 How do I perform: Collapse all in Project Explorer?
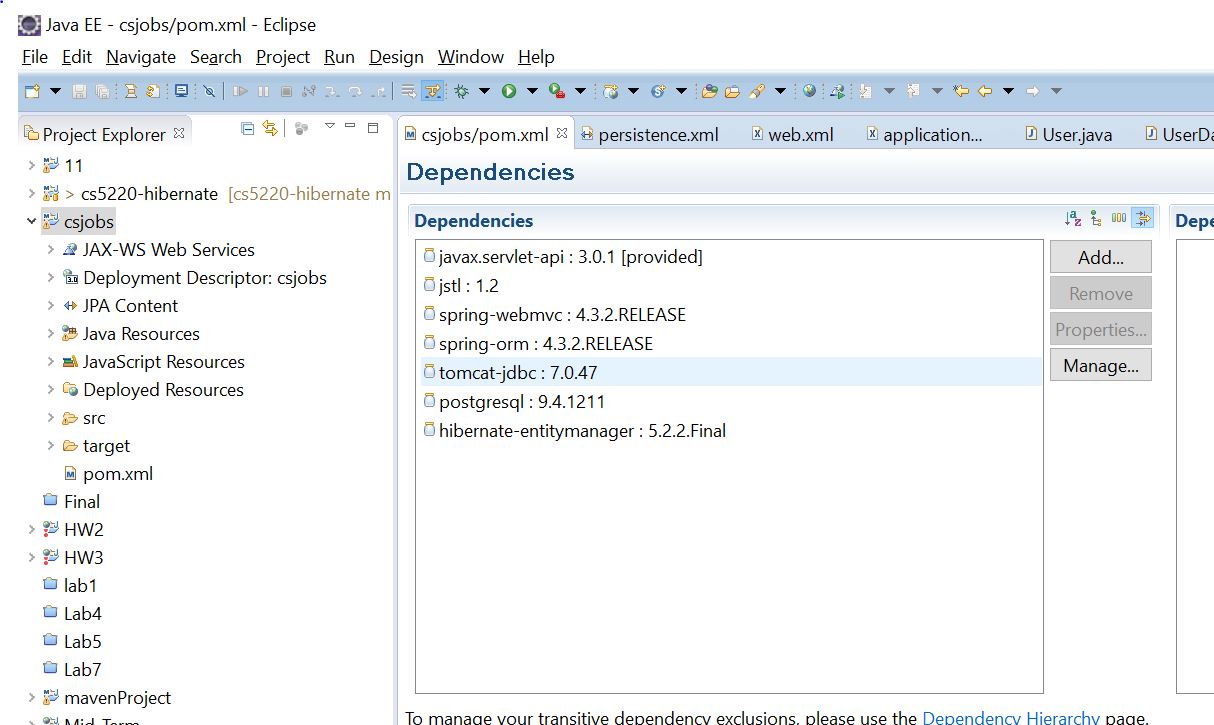click(x=248, y=128)
